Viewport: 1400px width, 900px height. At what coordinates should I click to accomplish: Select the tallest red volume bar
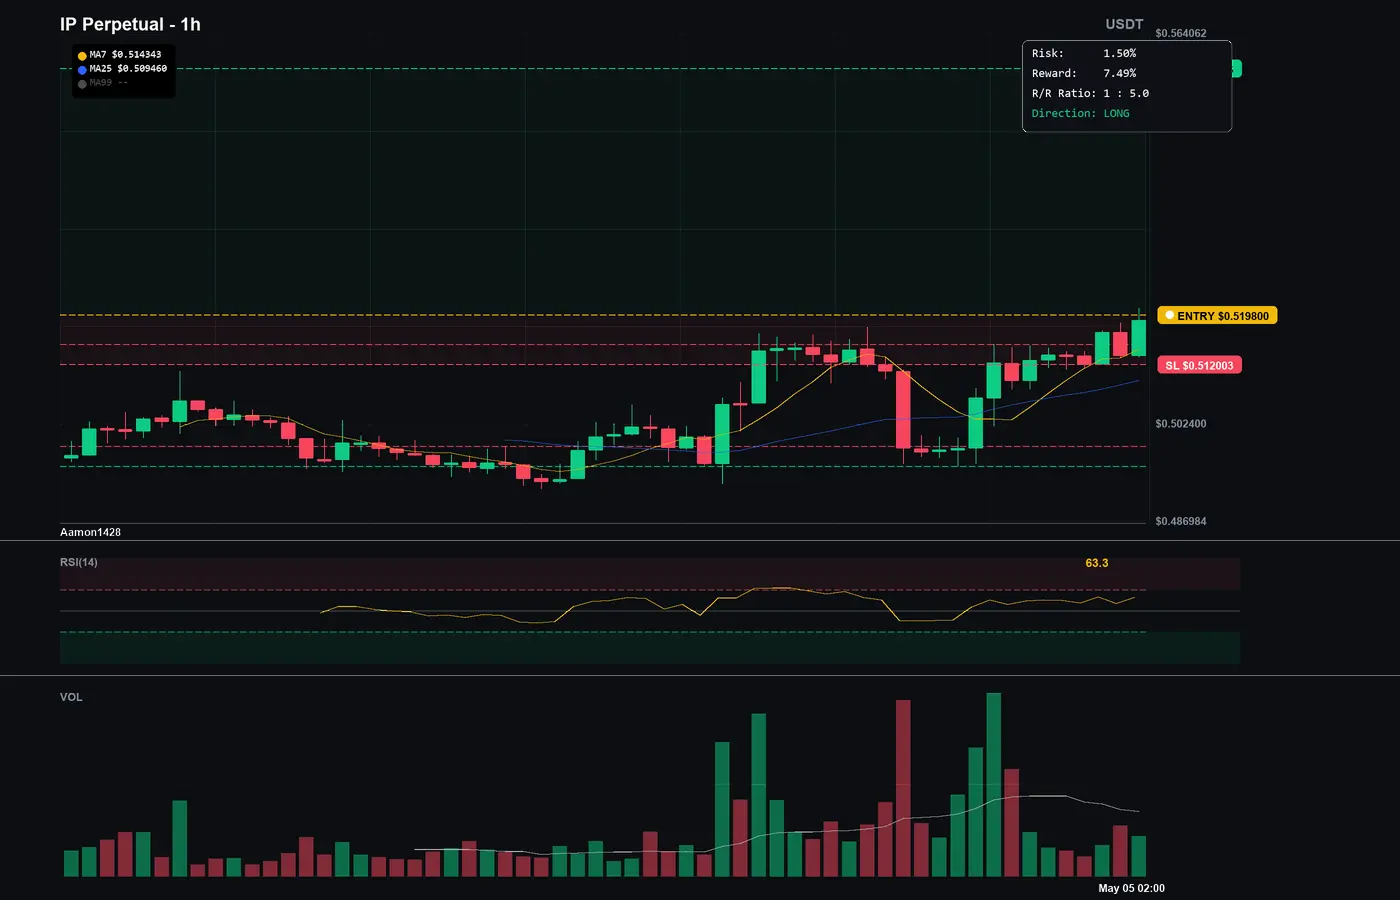904,788
